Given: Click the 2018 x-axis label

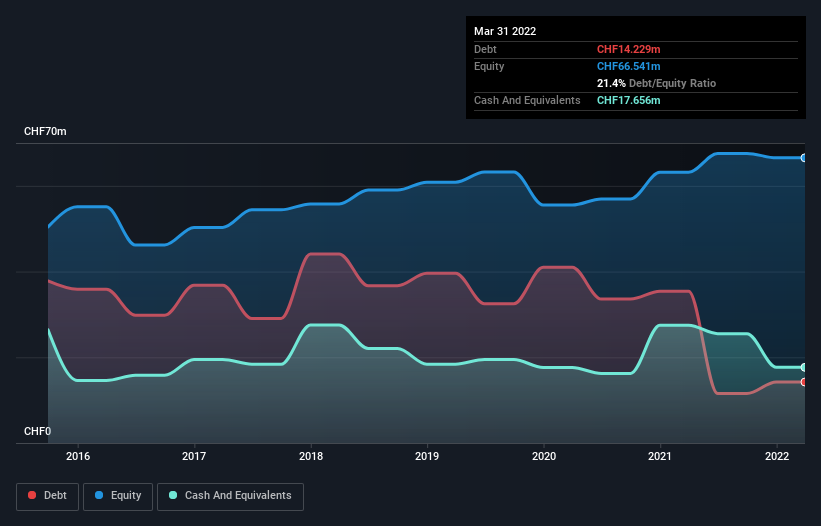Looking at the screenshot, I should (x=311, y=456).
